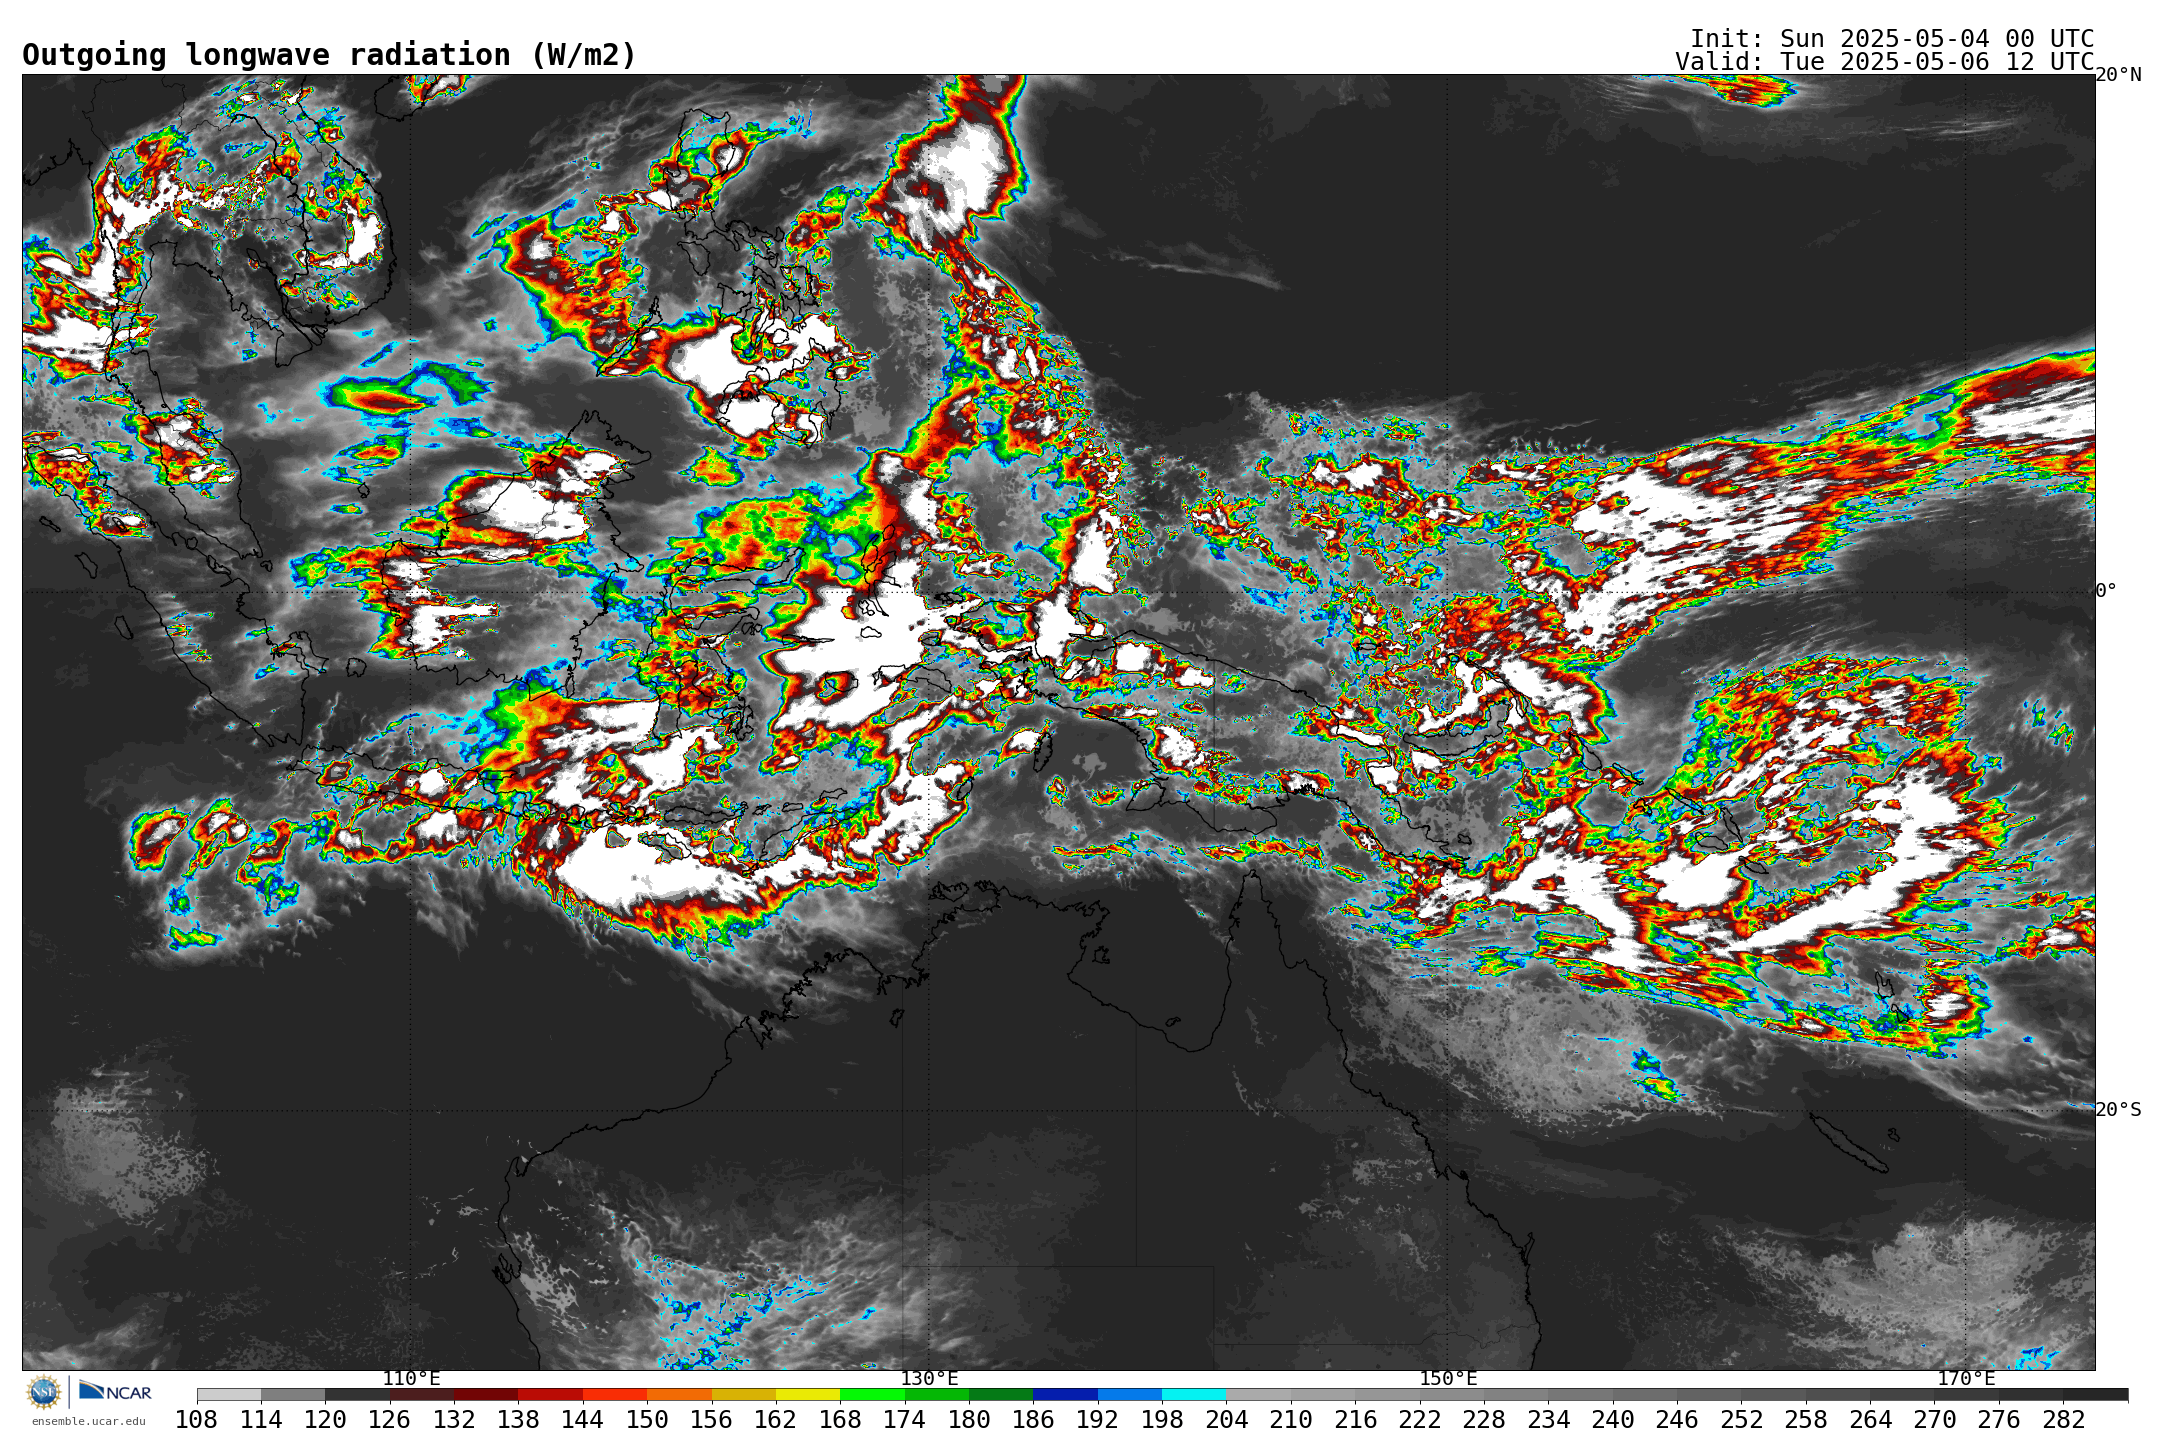
Task: Click the 234 colorbar tick label
Action: [1548, 1419]
